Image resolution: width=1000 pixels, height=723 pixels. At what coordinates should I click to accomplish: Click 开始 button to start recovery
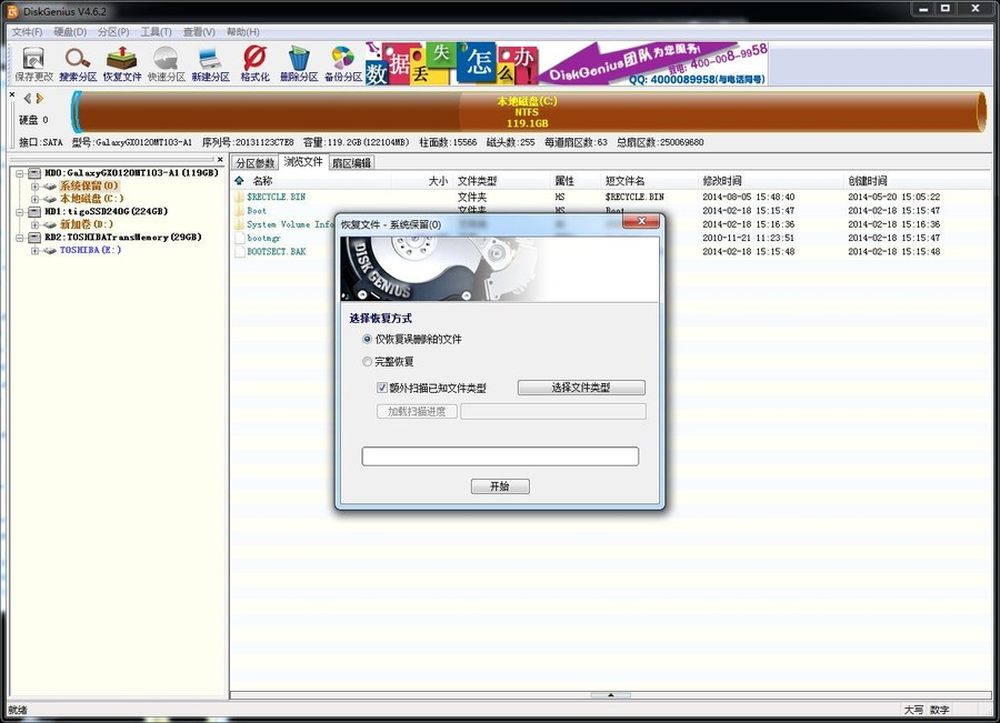pyautogui.click(x=500, y=486)
